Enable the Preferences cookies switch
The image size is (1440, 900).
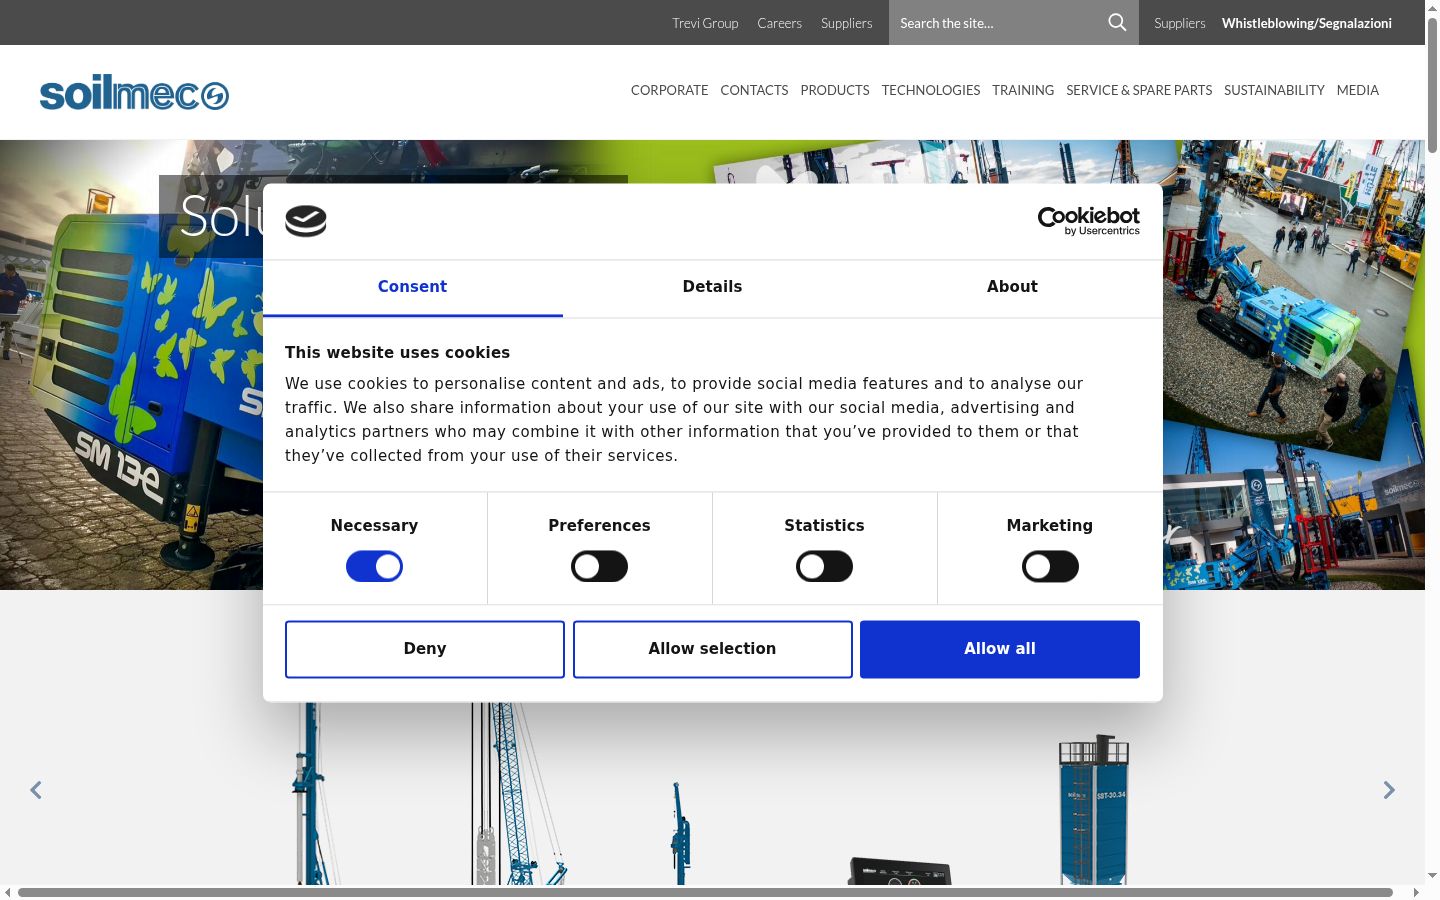coord(599,567)
